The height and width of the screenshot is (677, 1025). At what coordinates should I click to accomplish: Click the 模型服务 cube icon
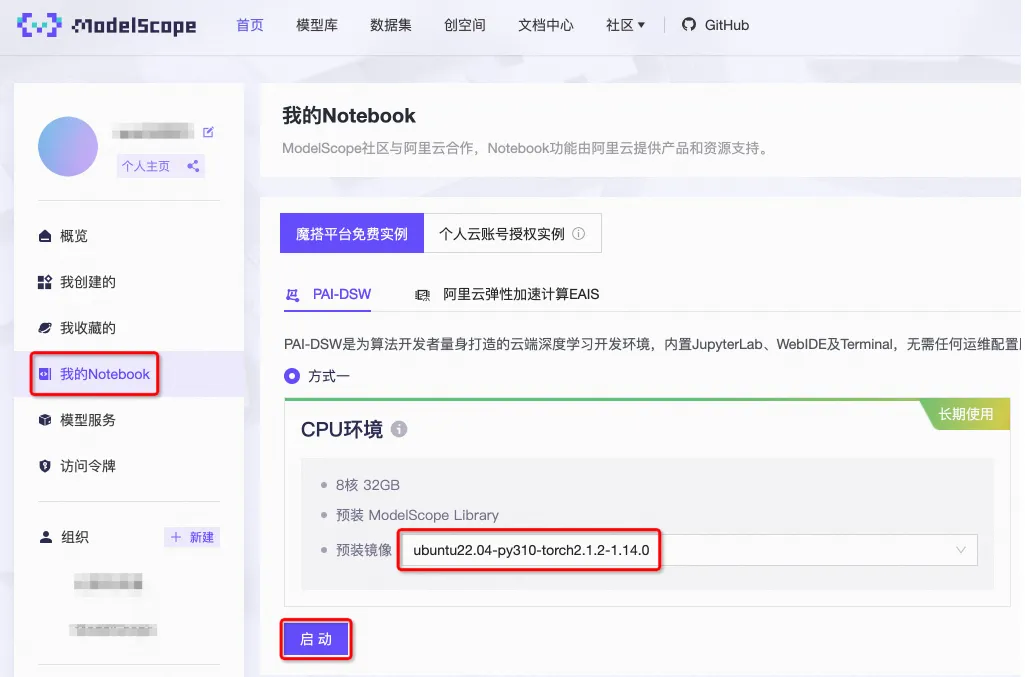[x=44, y=420]
